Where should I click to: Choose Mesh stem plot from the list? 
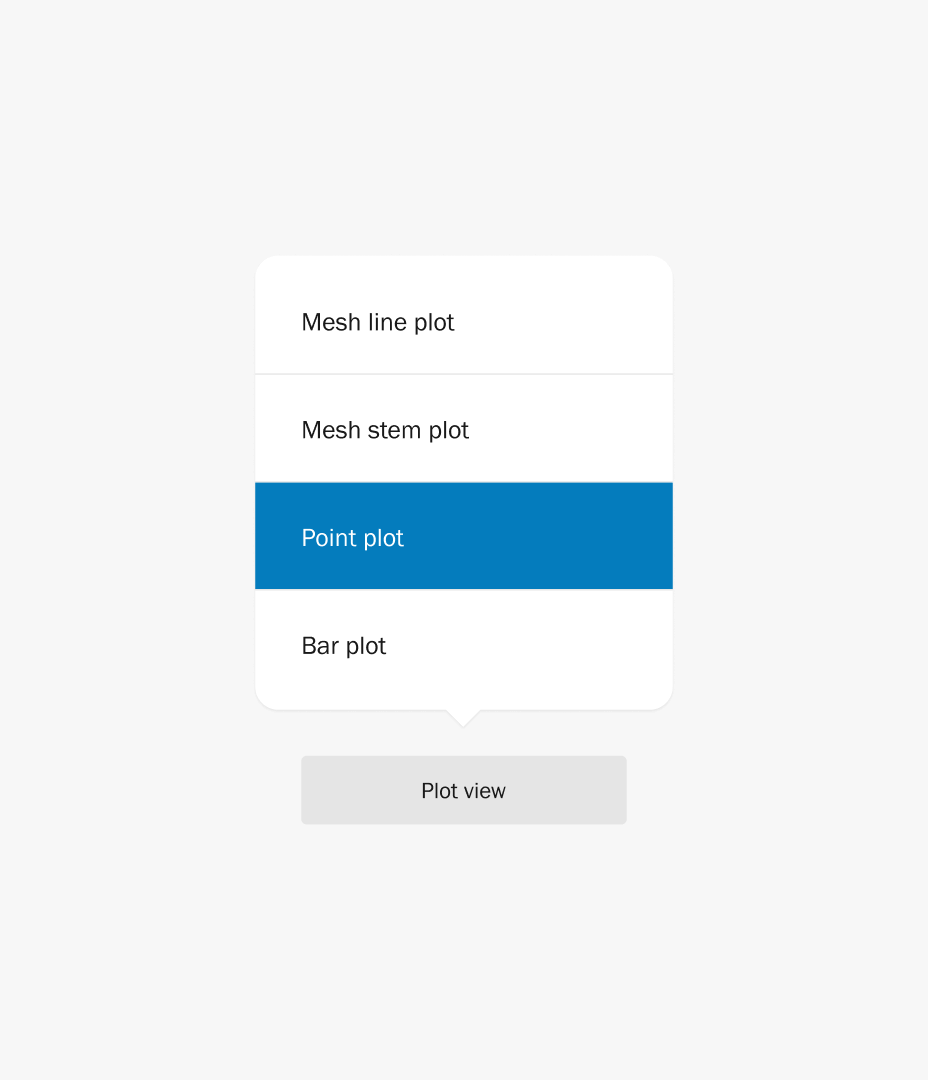click(x=463, y=430)
